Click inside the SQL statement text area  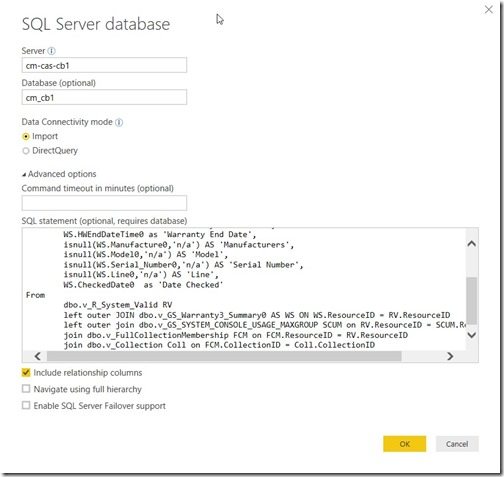(x=244, y=289)
